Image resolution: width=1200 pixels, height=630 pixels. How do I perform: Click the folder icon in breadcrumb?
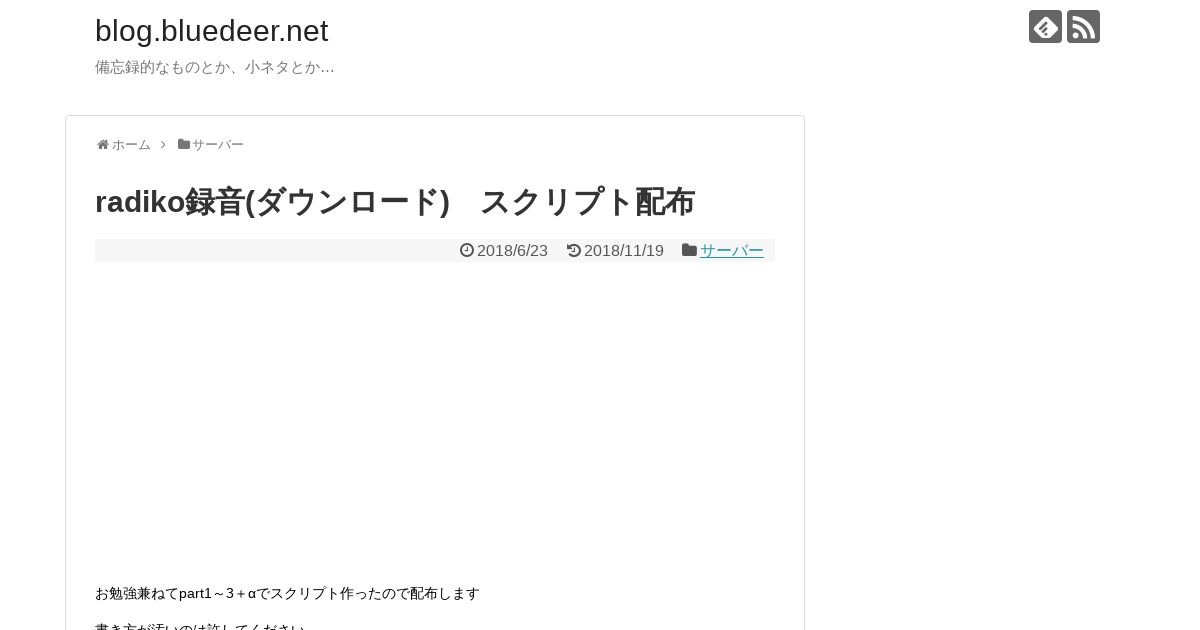coord(184,145)
